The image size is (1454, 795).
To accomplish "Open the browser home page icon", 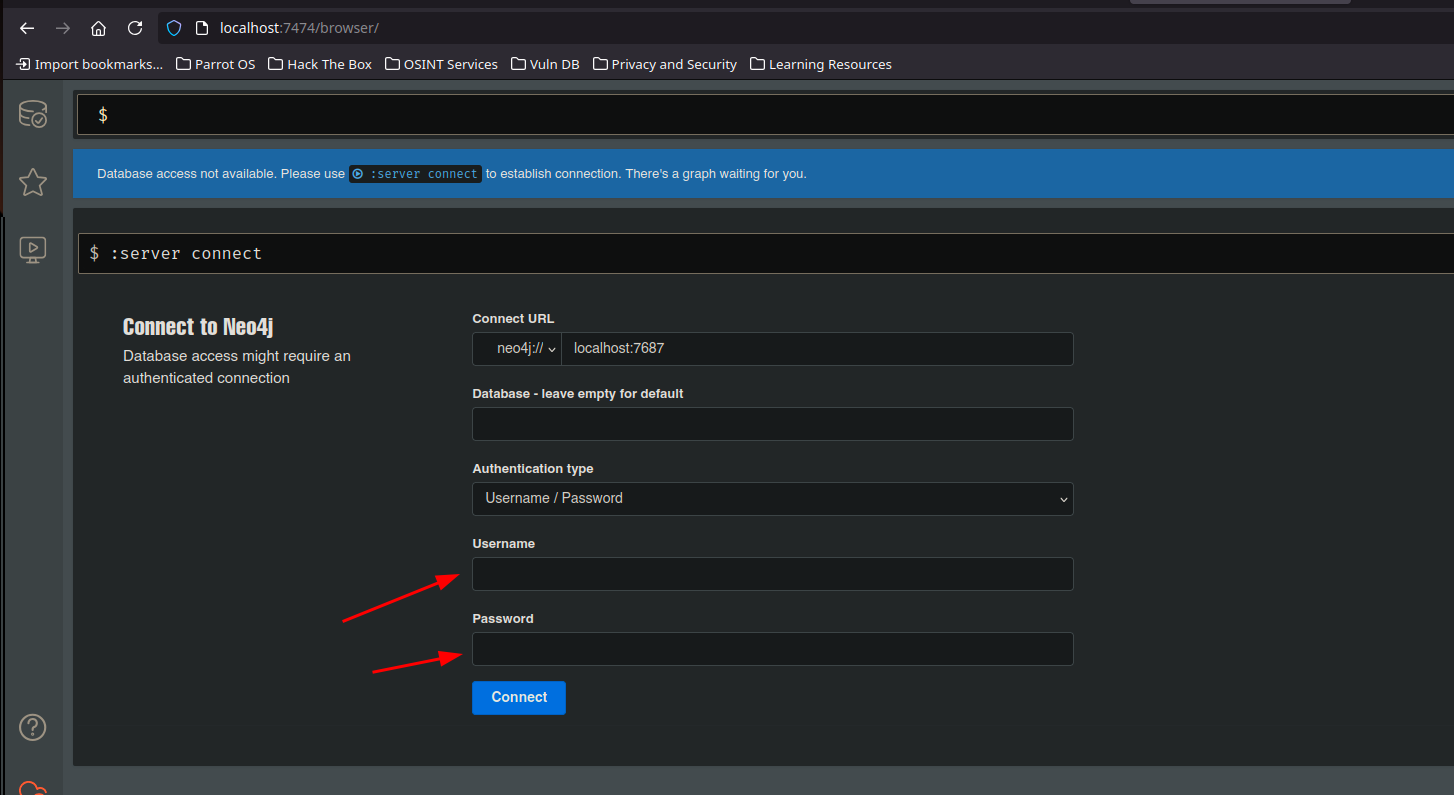I will pos(98,28).
